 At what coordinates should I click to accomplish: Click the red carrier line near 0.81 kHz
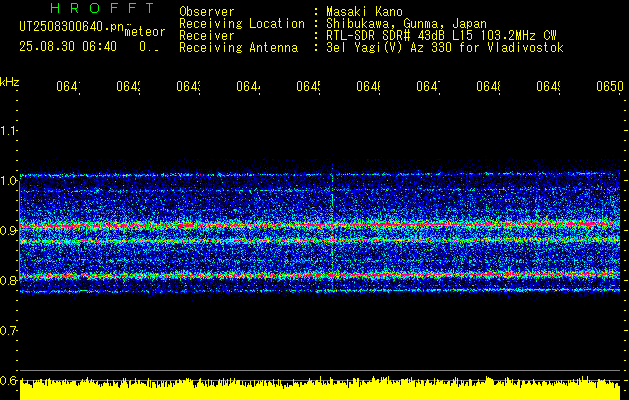pyautogui.click(x=320, y=275)
